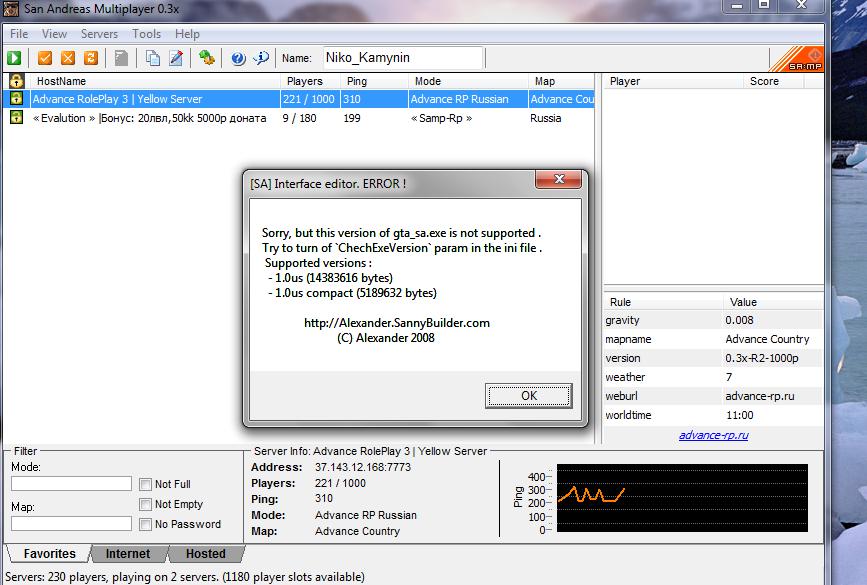Click the Mode filter text field
867x585 pixels.
pyautogui.click(x=71, y=484)
